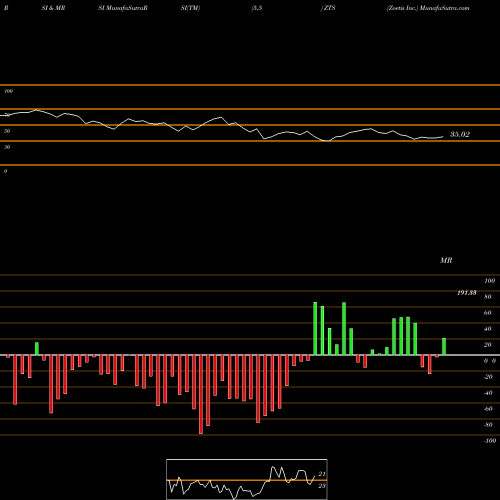Click the 80 label on MR axis

click(x=488, y=297)
